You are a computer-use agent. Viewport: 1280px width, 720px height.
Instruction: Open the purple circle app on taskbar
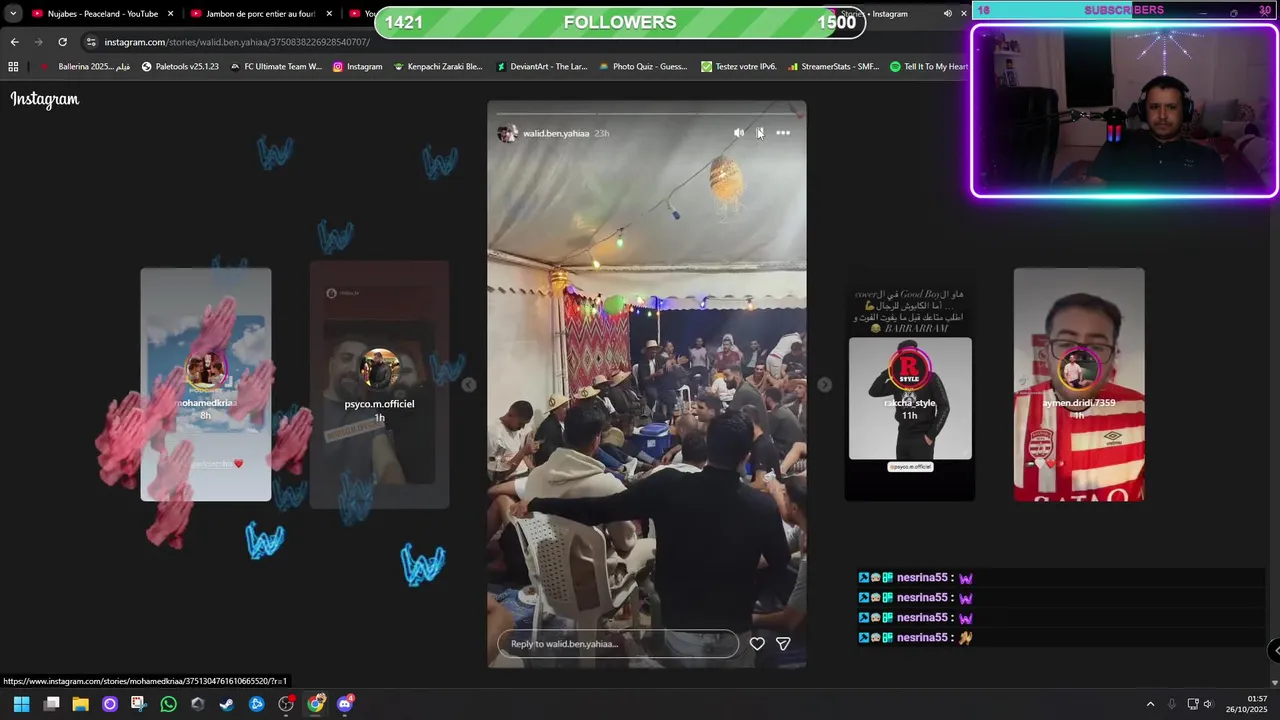(x=110, y=704)
